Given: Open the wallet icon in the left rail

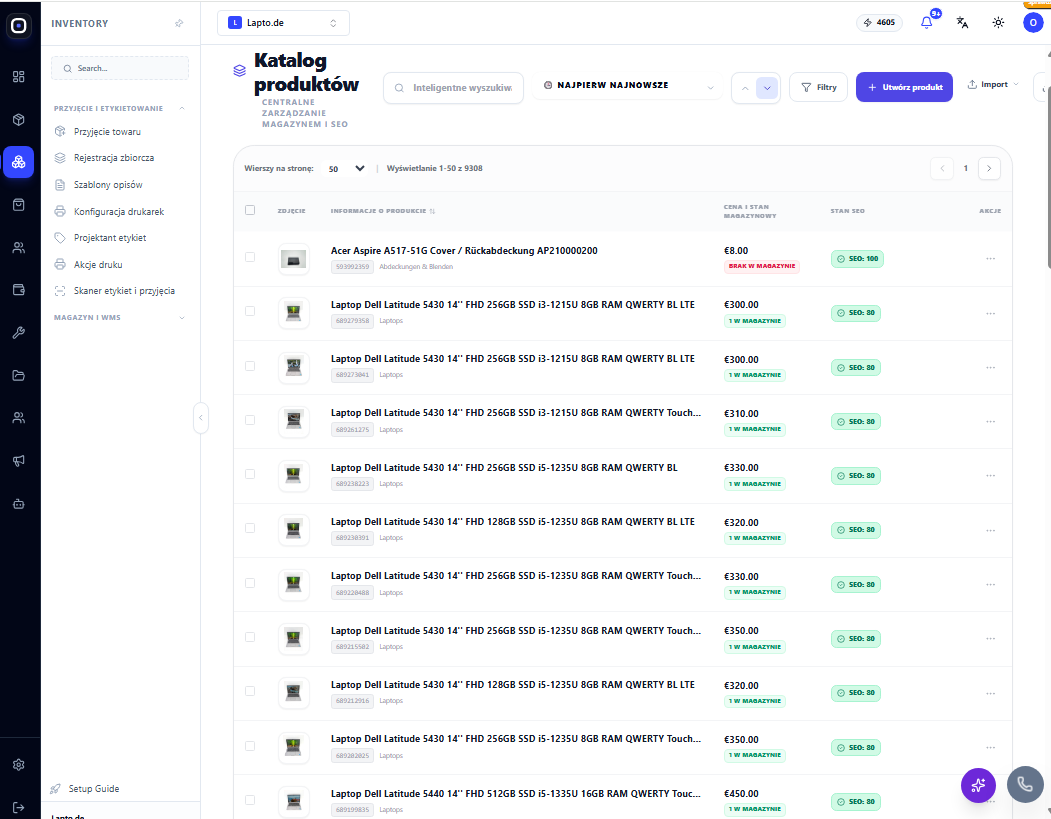Looking at the screenshot, I should [x=19, y=290].
